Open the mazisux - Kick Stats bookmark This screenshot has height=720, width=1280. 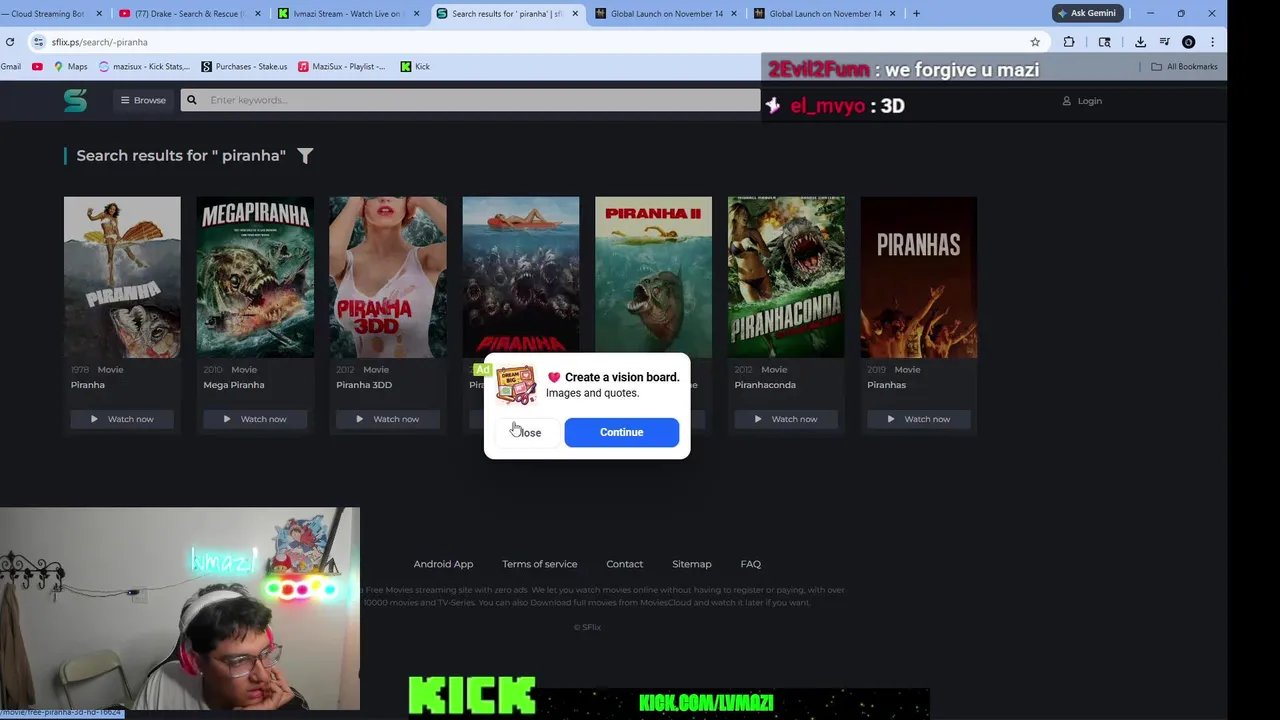coord(144,67)
